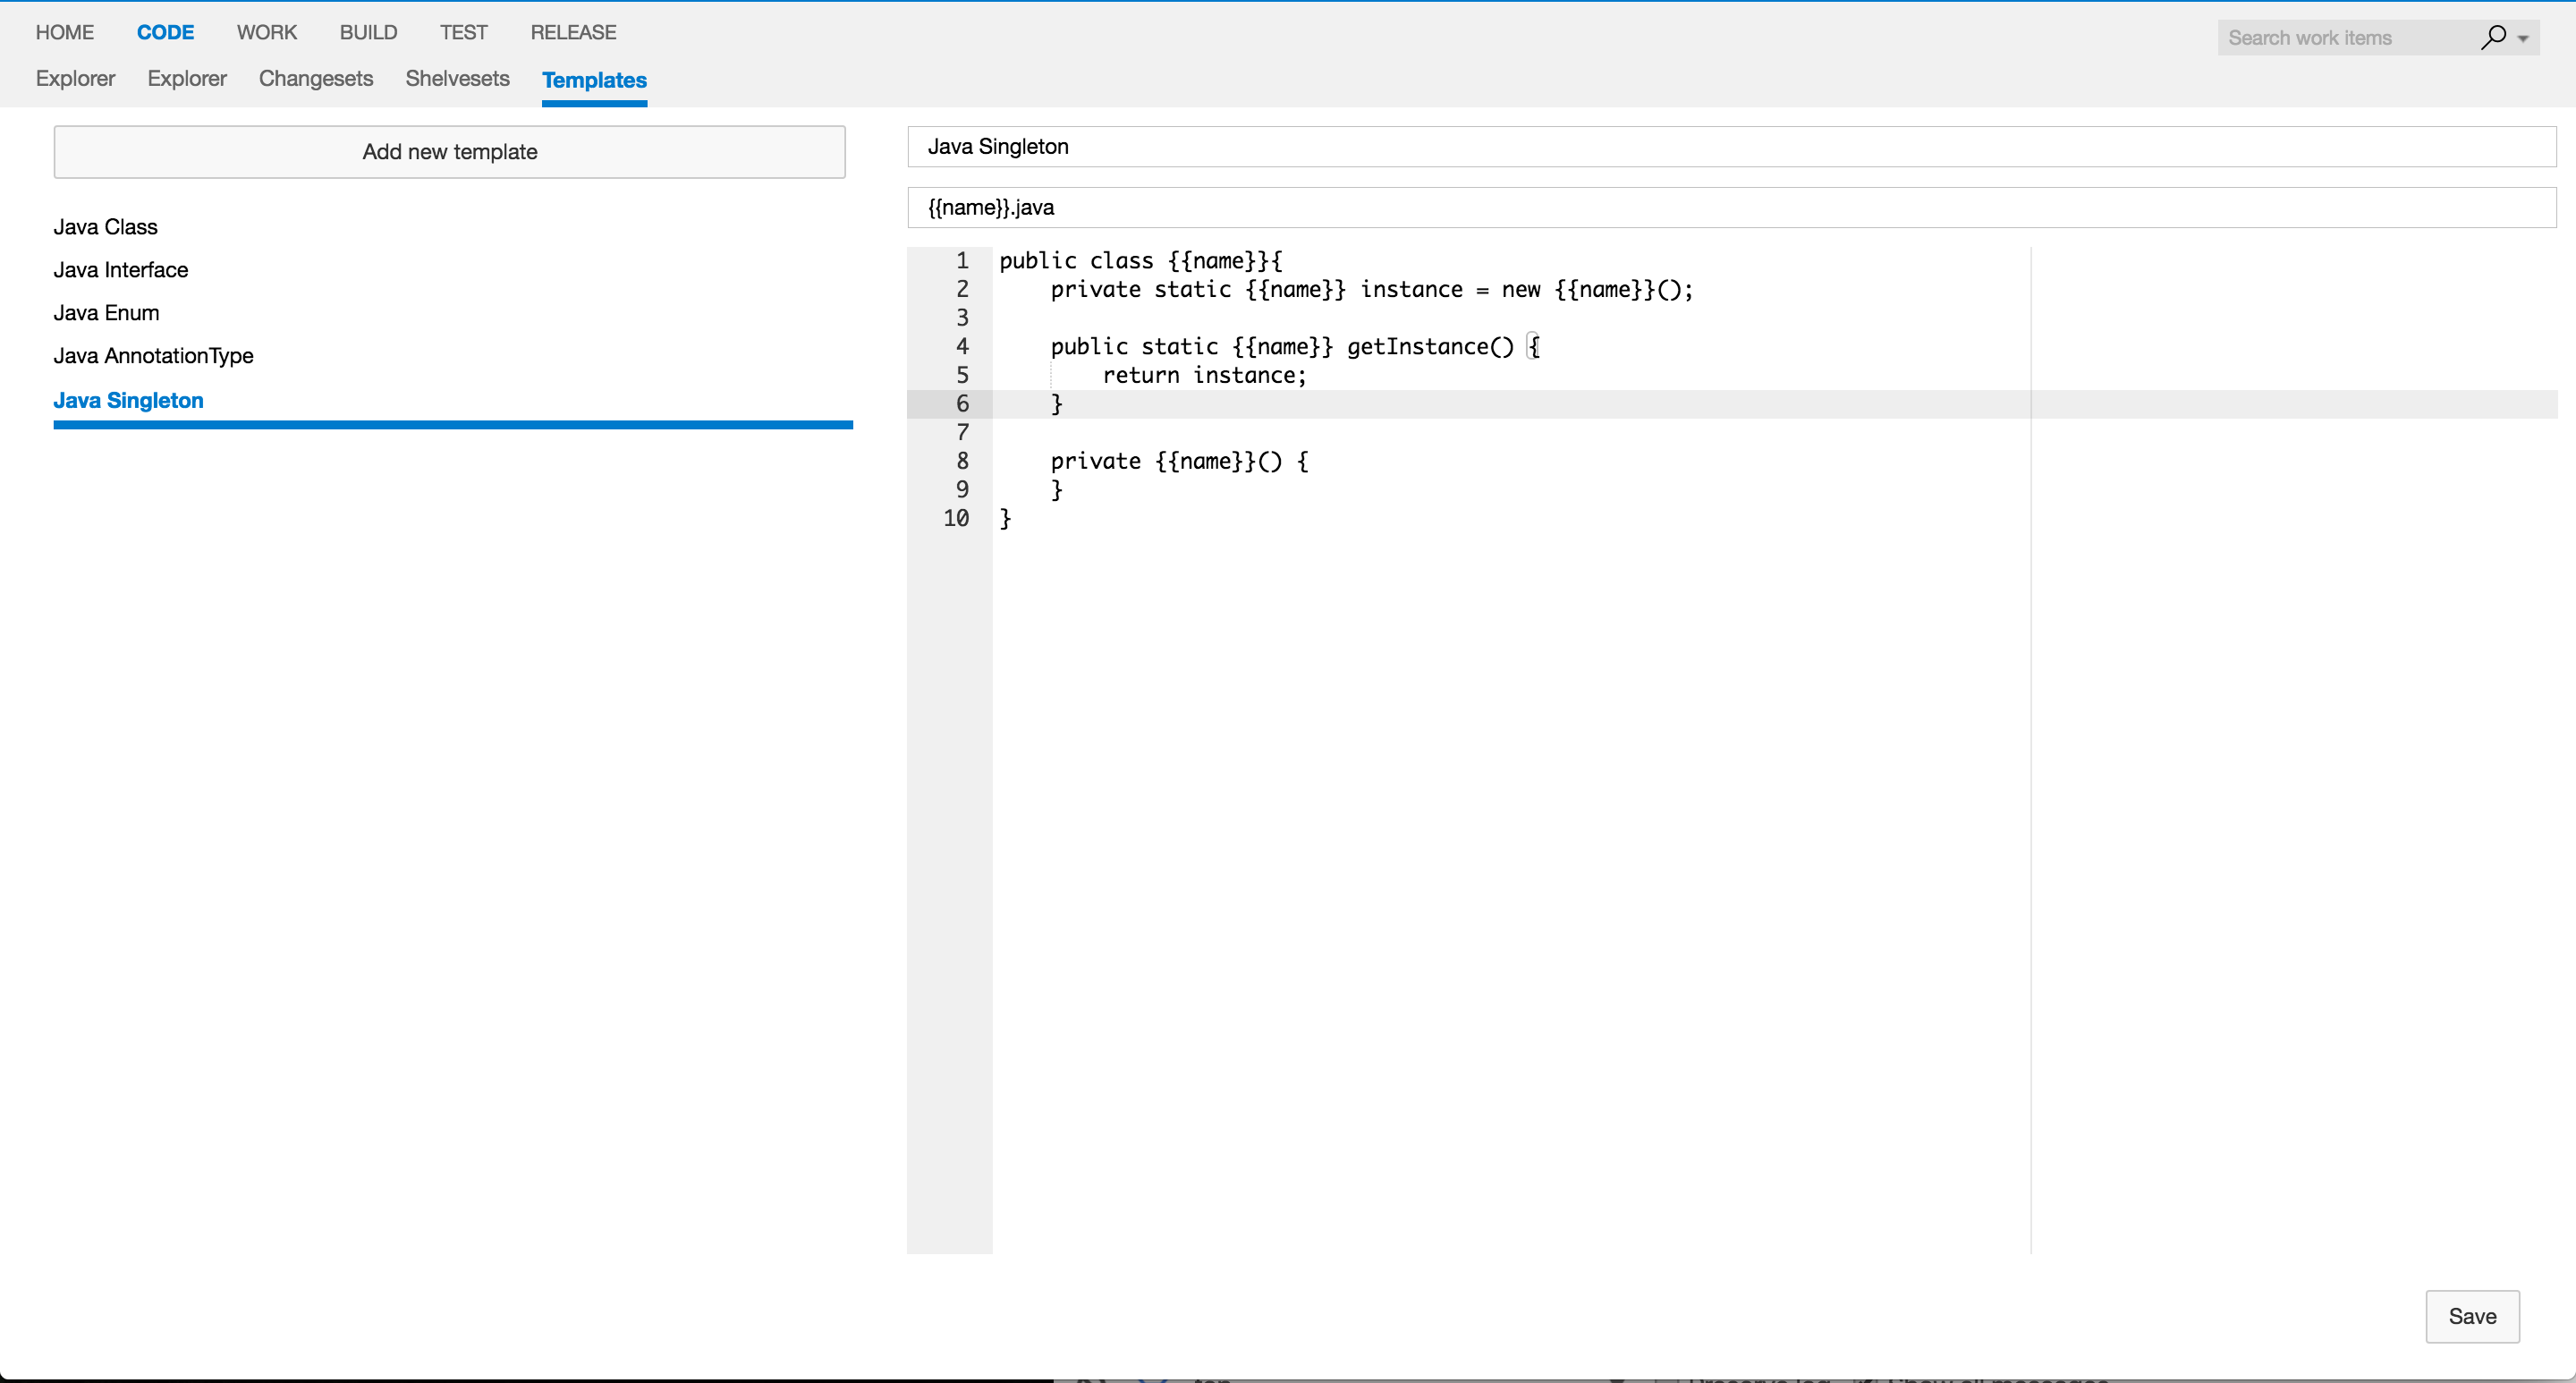Go to the TEST hub
The image size is (2576, 1383).
(463, 32)
